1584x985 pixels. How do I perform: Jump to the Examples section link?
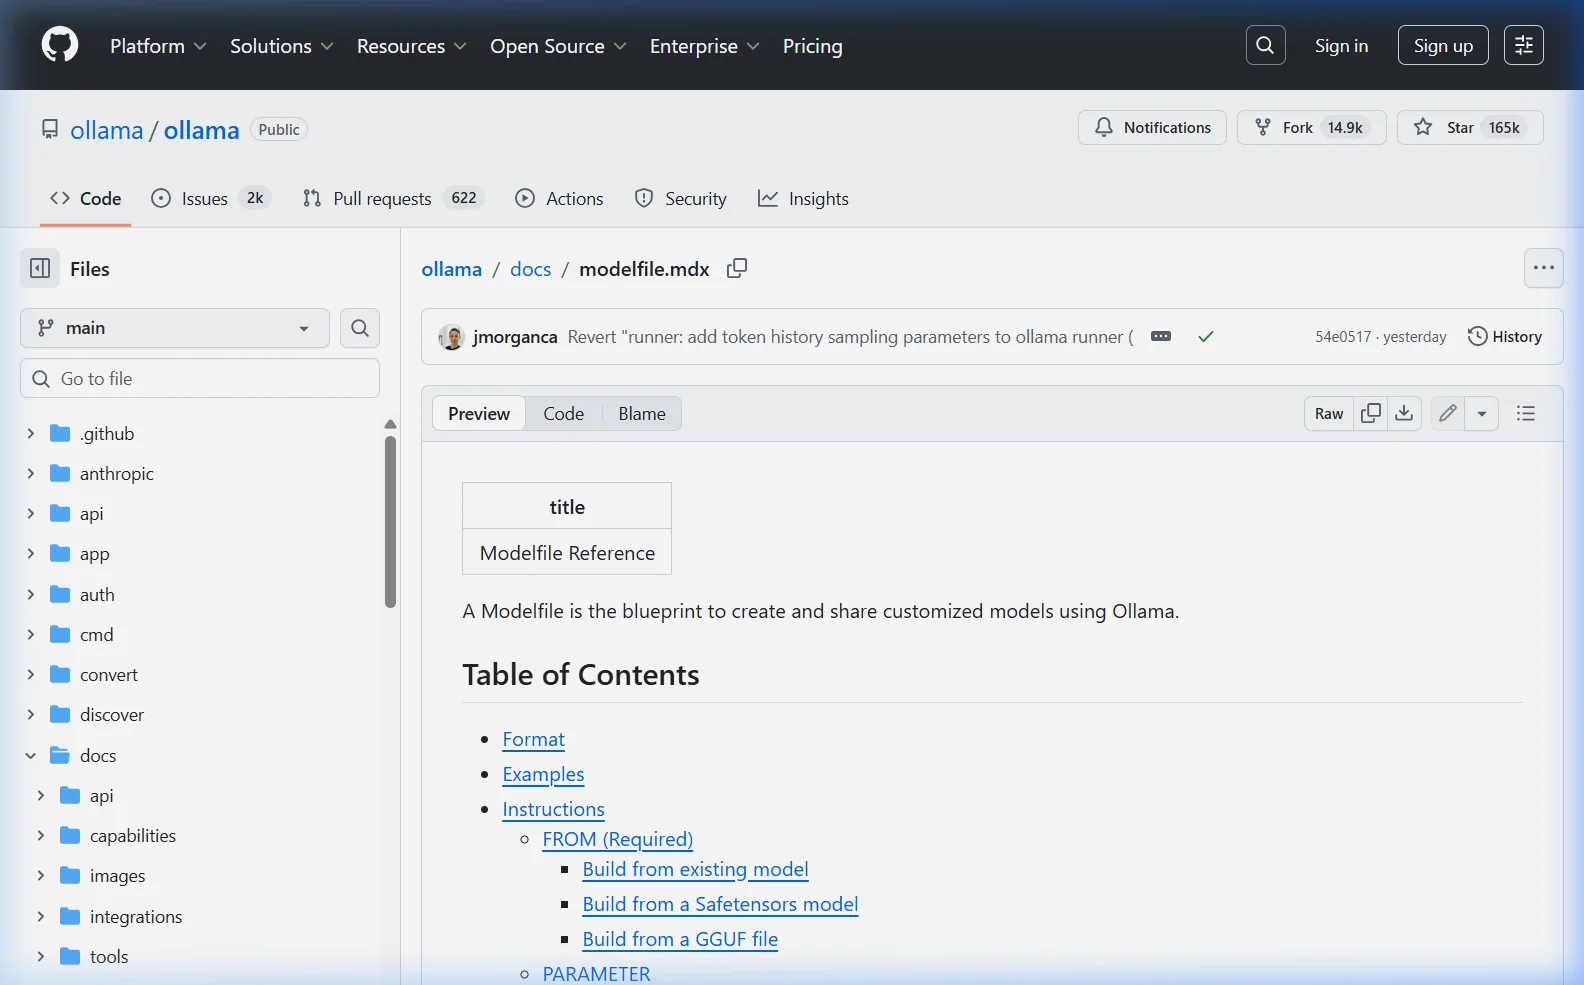tap(543, 774)
